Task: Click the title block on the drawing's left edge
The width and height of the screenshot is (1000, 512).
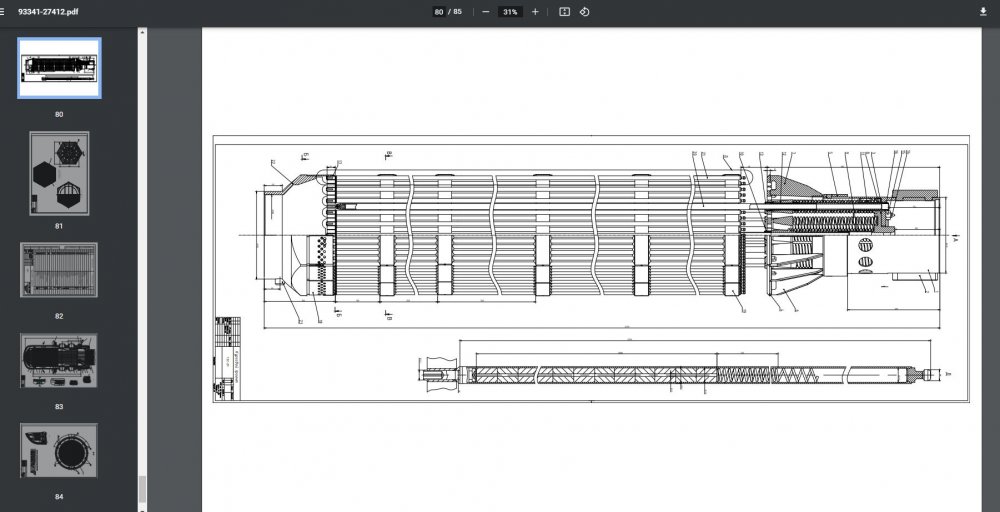Action: click(x=227, y=358)
